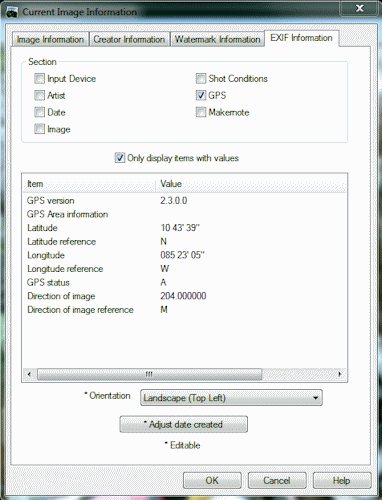
Task: Select the Latitude row in the list
Action: 184,228
